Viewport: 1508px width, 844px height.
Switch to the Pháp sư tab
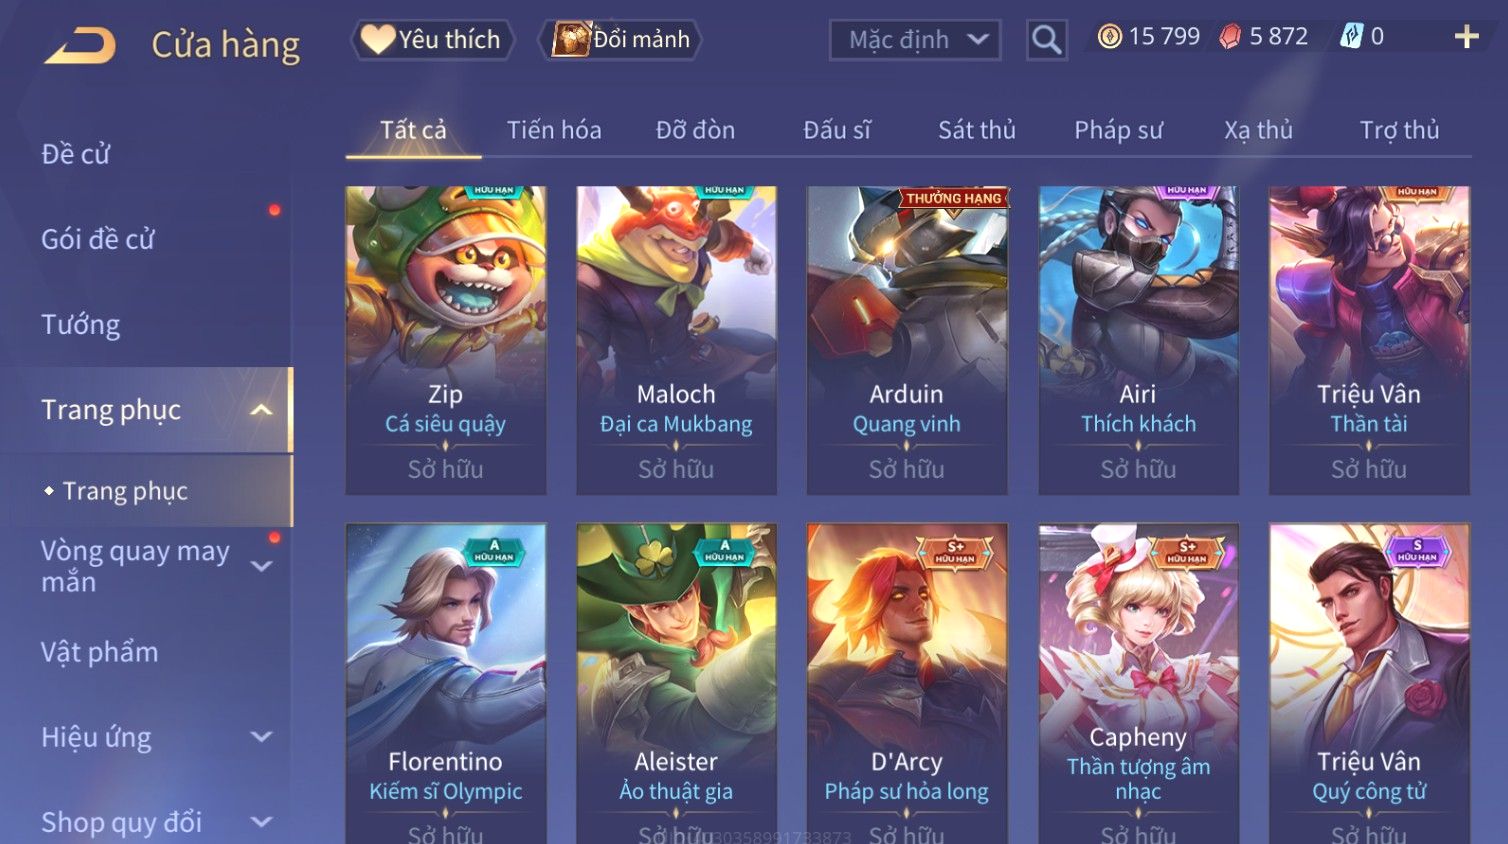point(1118,130)
